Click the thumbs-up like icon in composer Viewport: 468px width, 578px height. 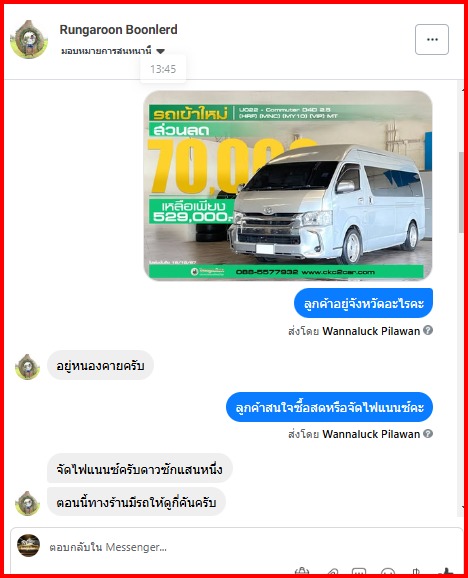[x=447, y=572]
